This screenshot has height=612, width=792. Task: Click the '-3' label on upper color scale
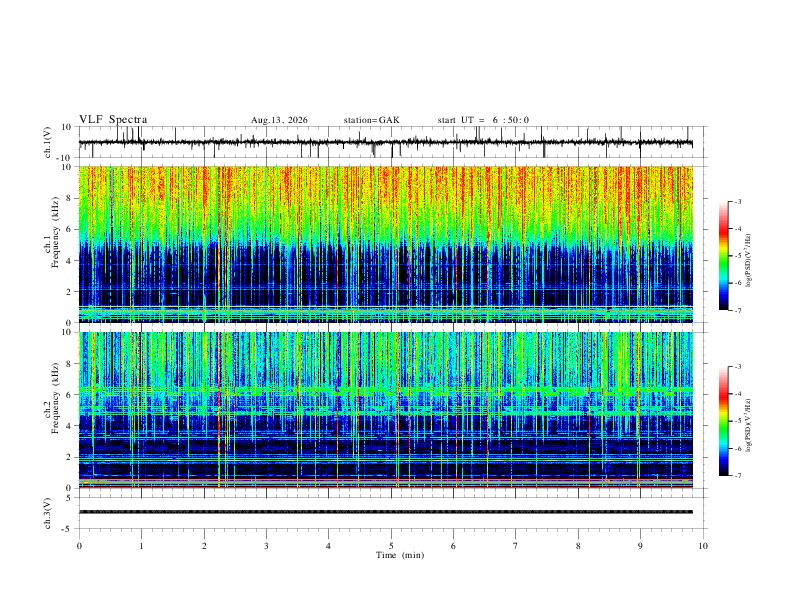click(737, 201)
